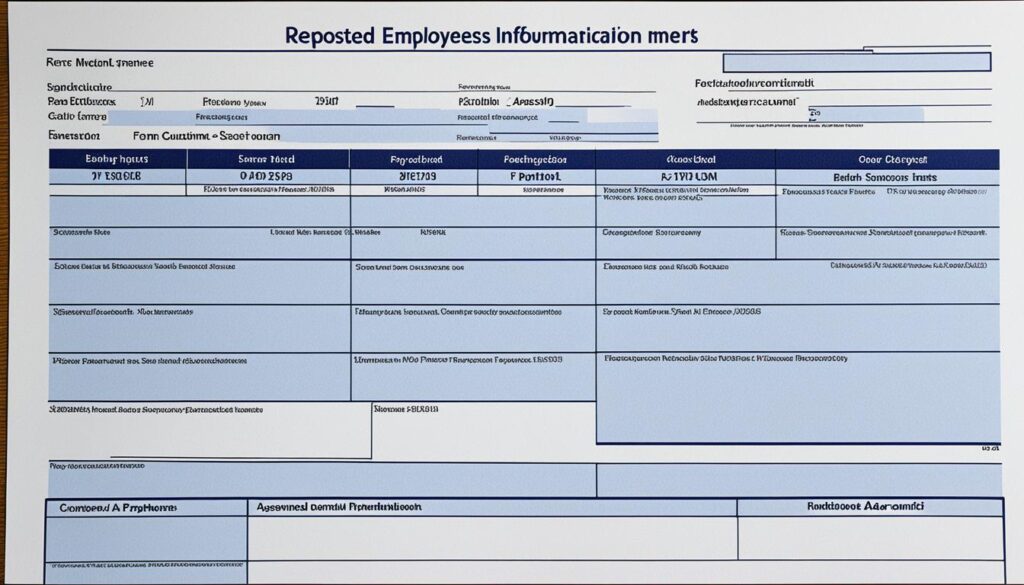Click the 'Fonn Cuudimnt - Sceot ooian' line

click(x=206, y=136)
